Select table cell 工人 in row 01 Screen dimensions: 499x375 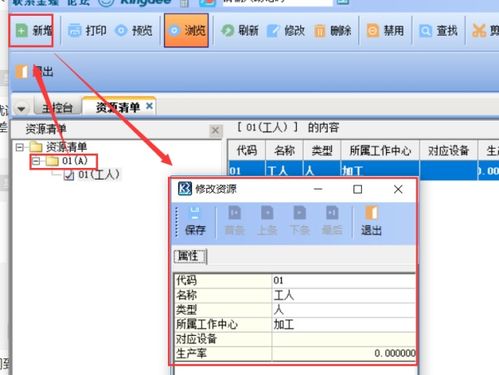[x=284, y=171]
